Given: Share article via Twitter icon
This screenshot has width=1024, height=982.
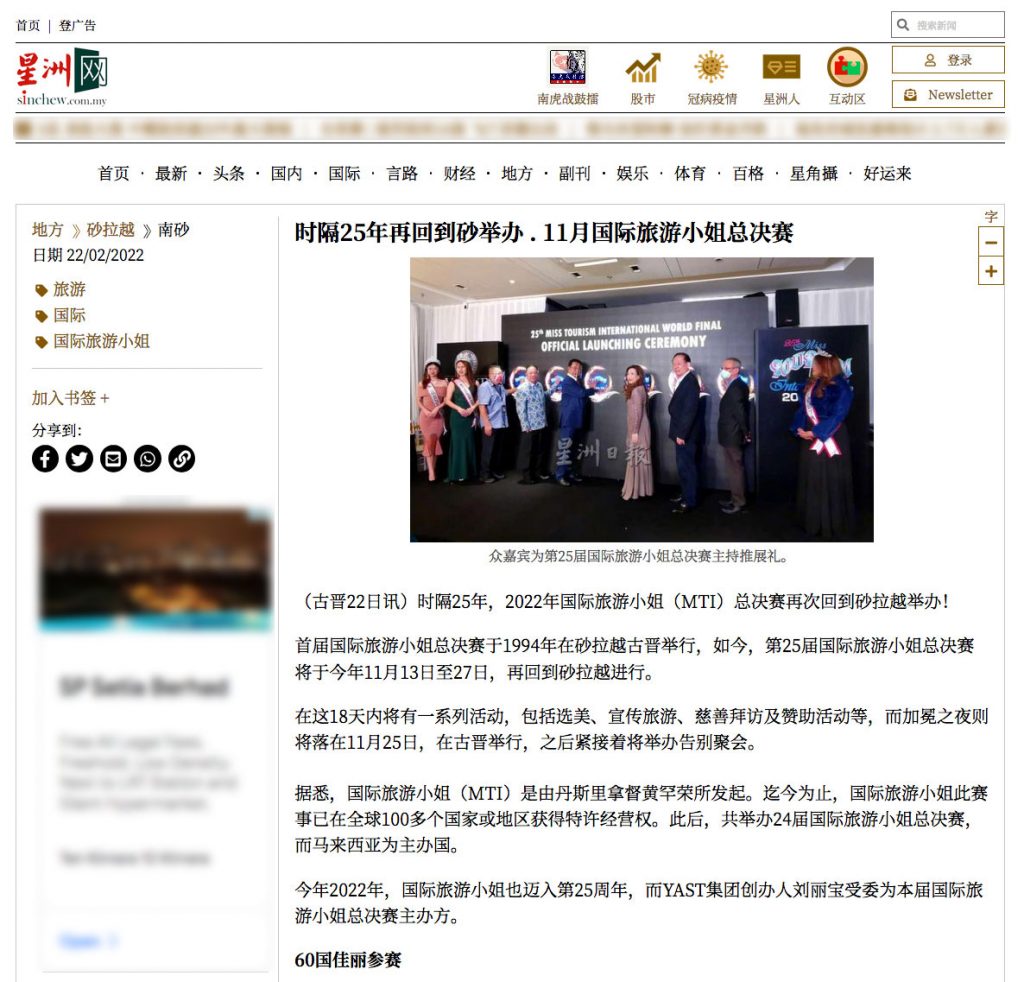Looking at the screenshot, I should [x=79, y=459].
